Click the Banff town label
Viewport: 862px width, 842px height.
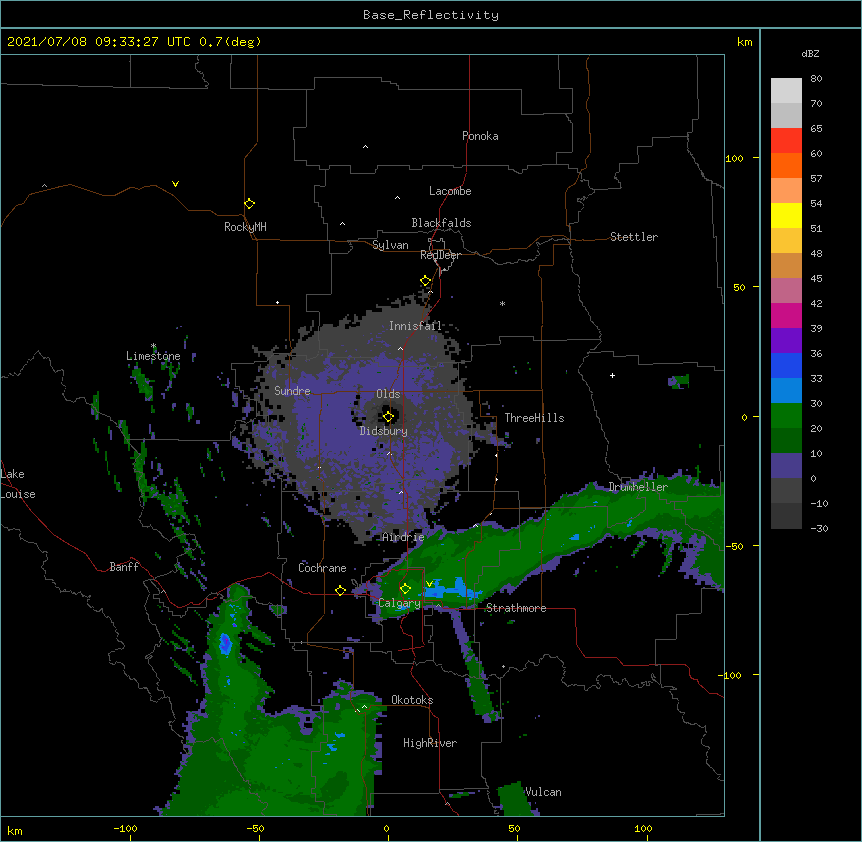(x=124, y=567)
